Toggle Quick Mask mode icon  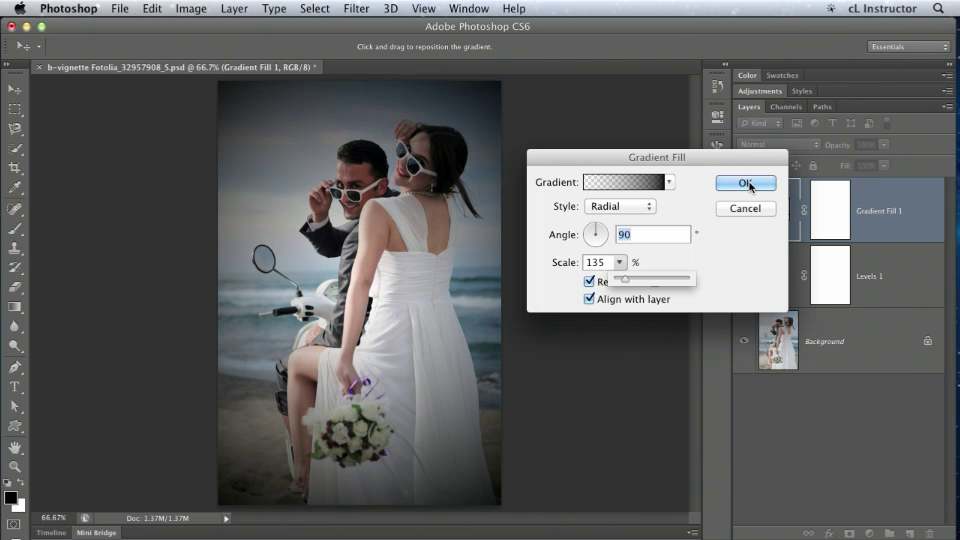[x=14, y=525]
